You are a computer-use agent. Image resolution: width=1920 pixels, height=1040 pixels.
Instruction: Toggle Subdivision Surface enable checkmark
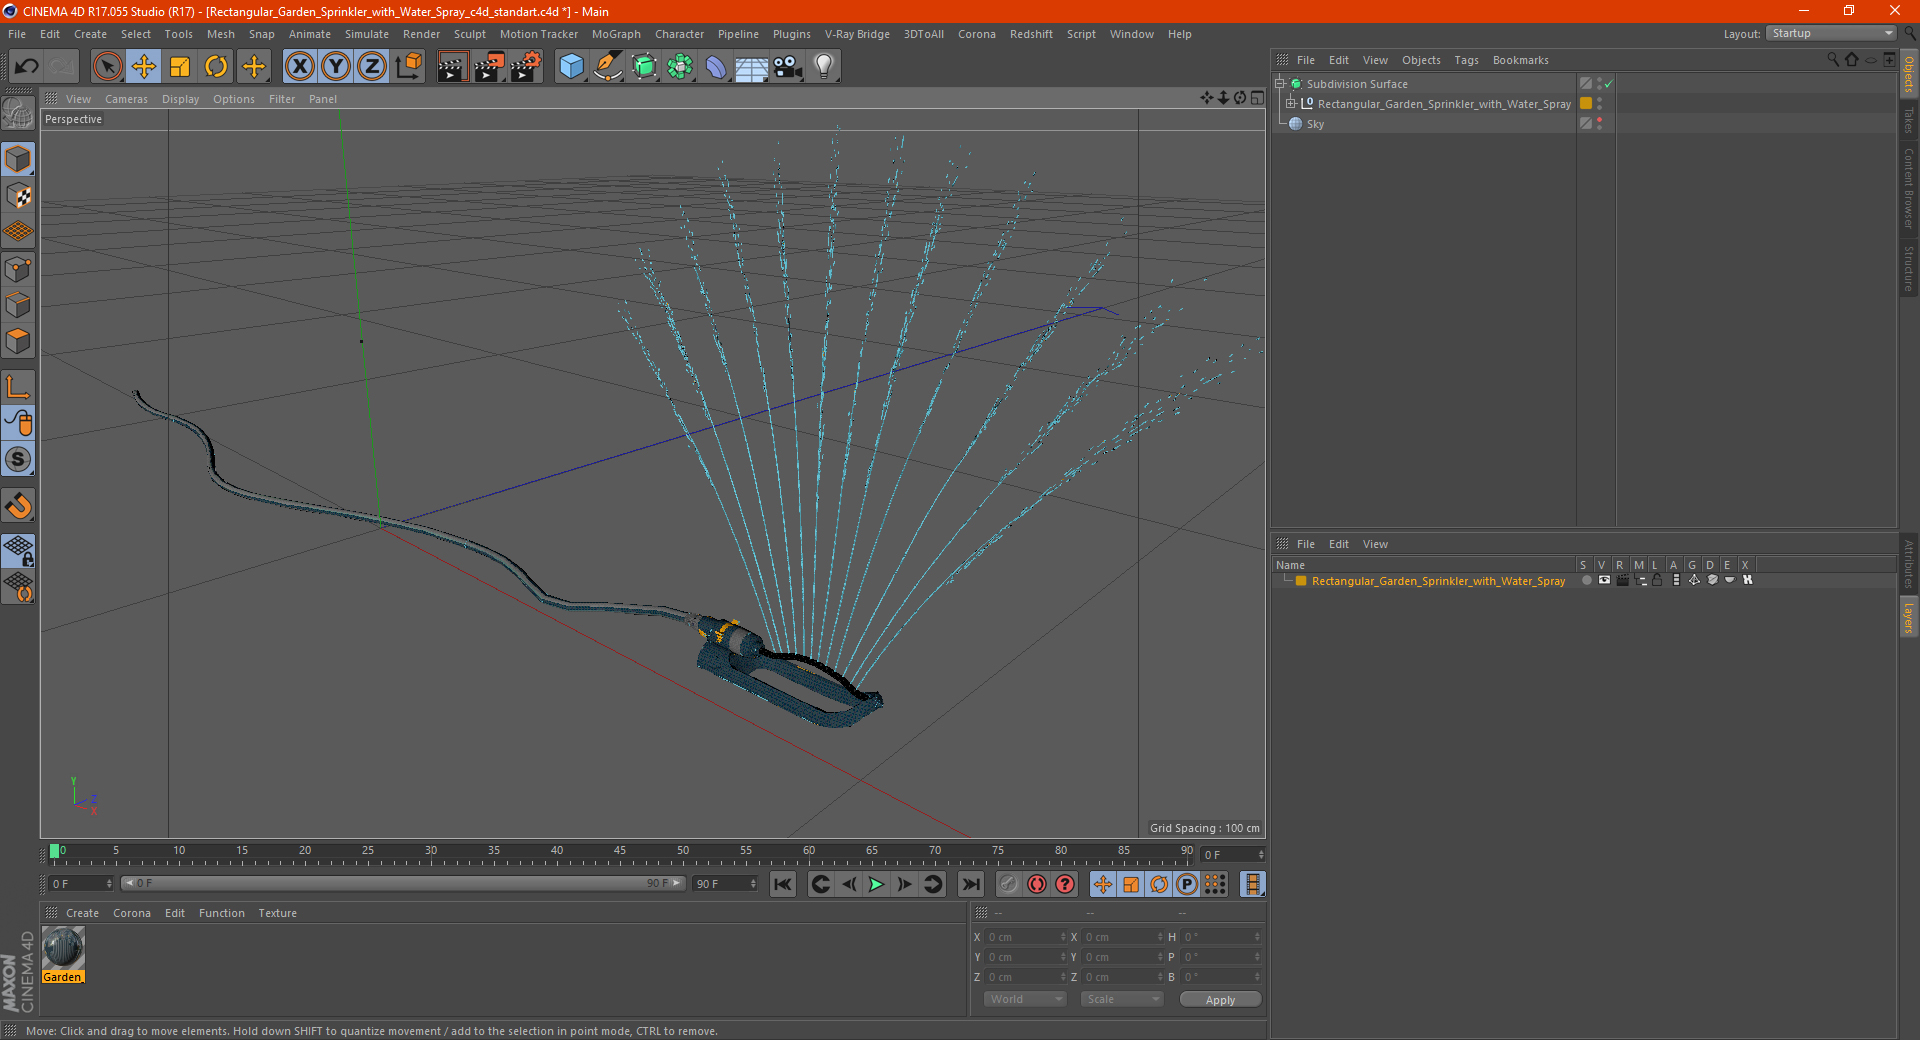pos(1609,84)
